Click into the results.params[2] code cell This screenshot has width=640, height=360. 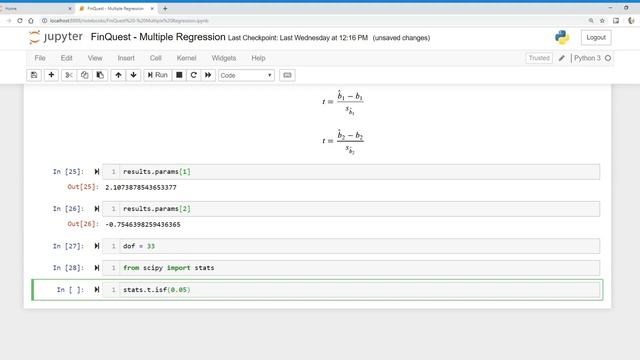(351, 209)
